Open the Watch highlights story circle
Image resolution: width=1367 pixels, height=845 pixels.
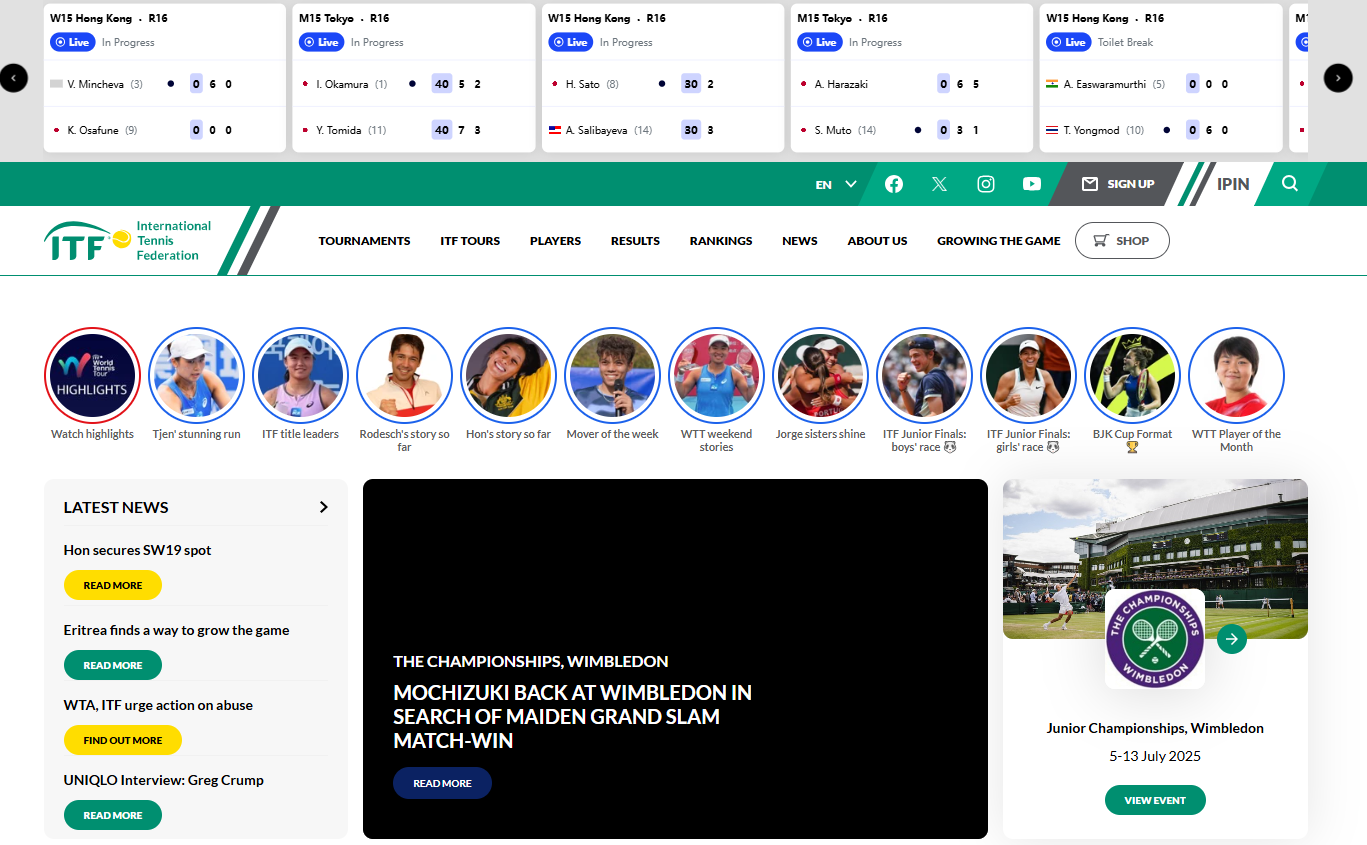coord(92,375)
